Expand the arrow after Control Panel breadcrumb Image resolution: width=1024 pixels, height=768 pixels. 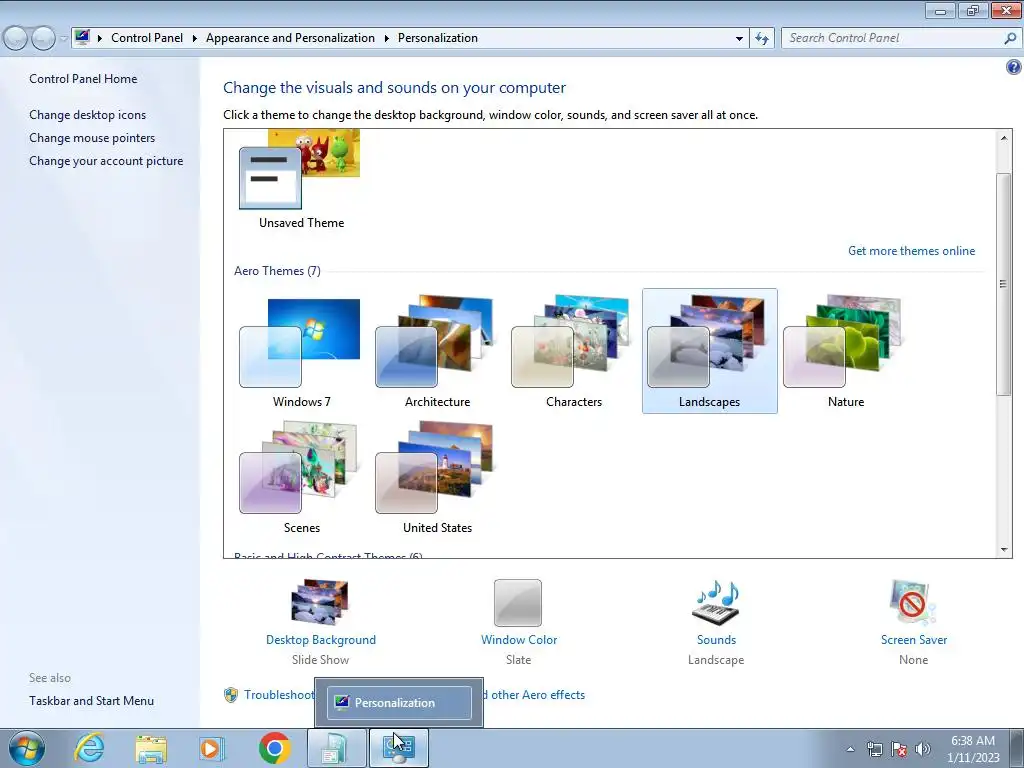[194, 38]
